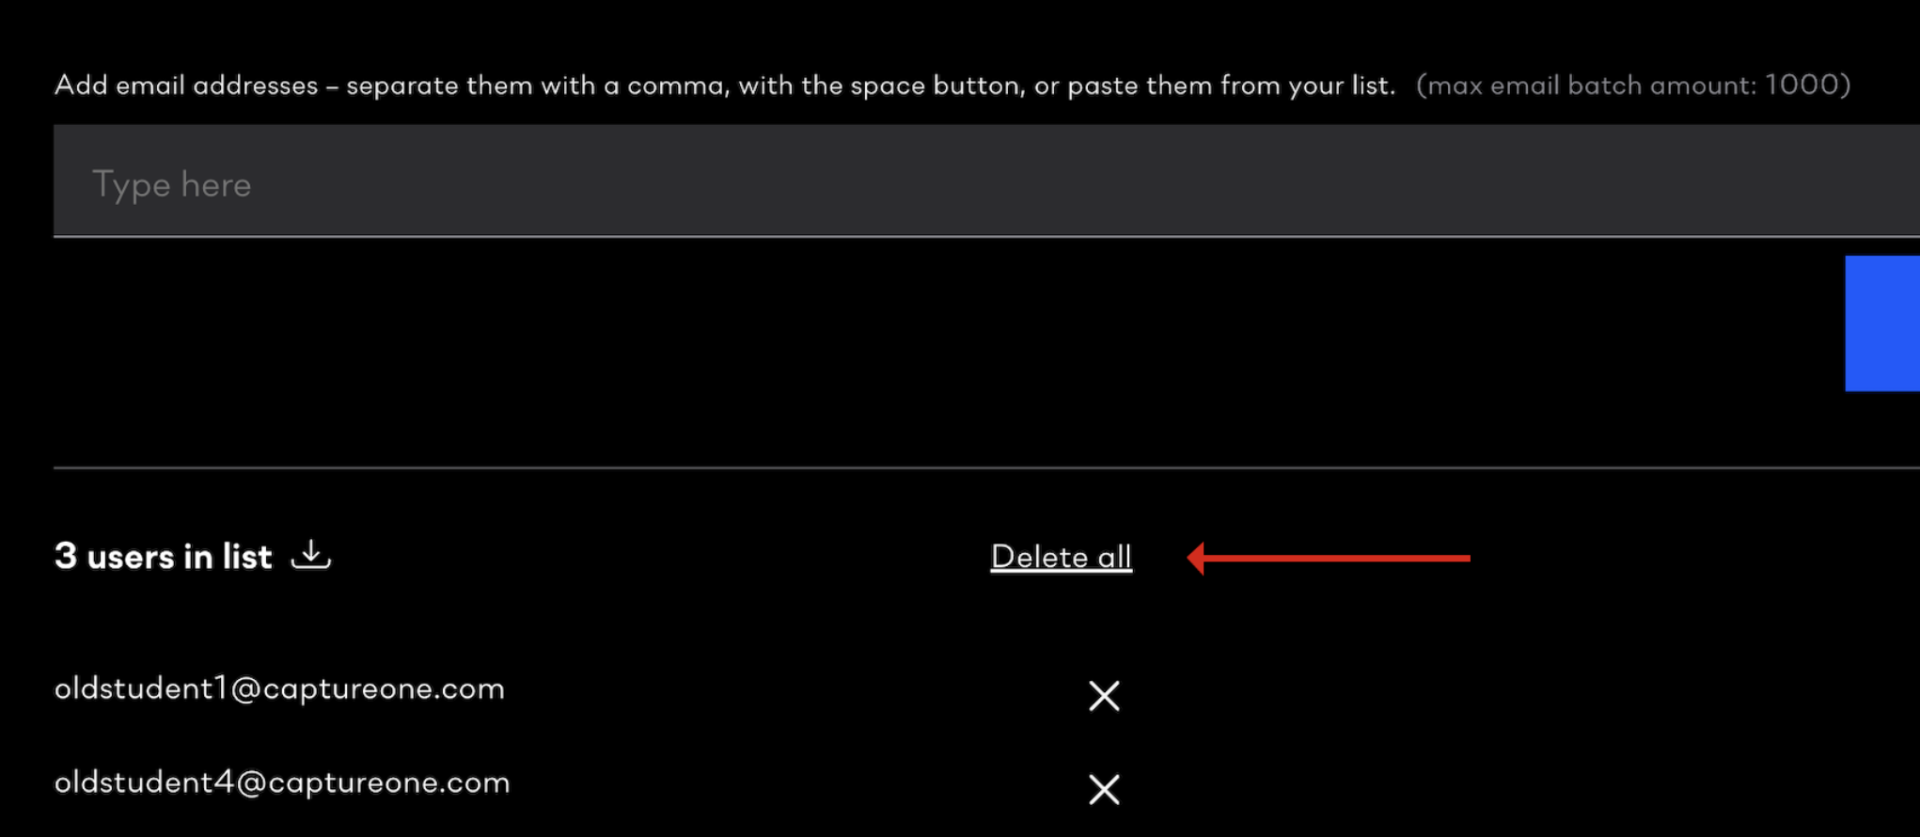Image resolution: width=1920 pixels, height=837 pixels.
Task: Click the underline of the email input
Action: (x=986, y=236)
